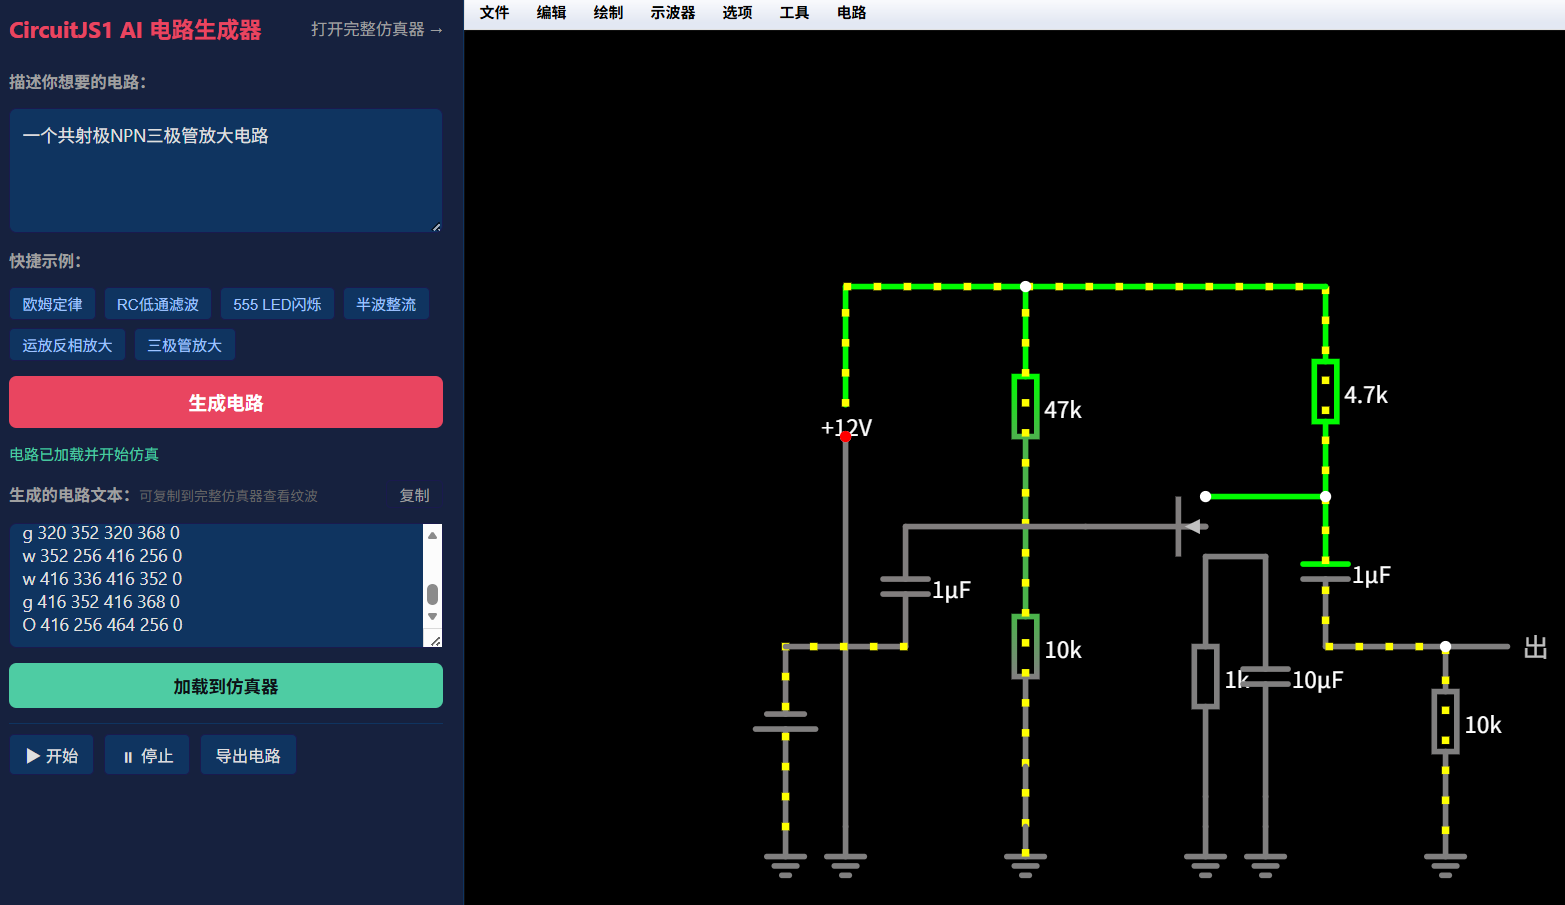This screenshot has height=905, width=1565.
Task: Click text line 'w 416 336 416 352 0'
Action: click(102, 579)
